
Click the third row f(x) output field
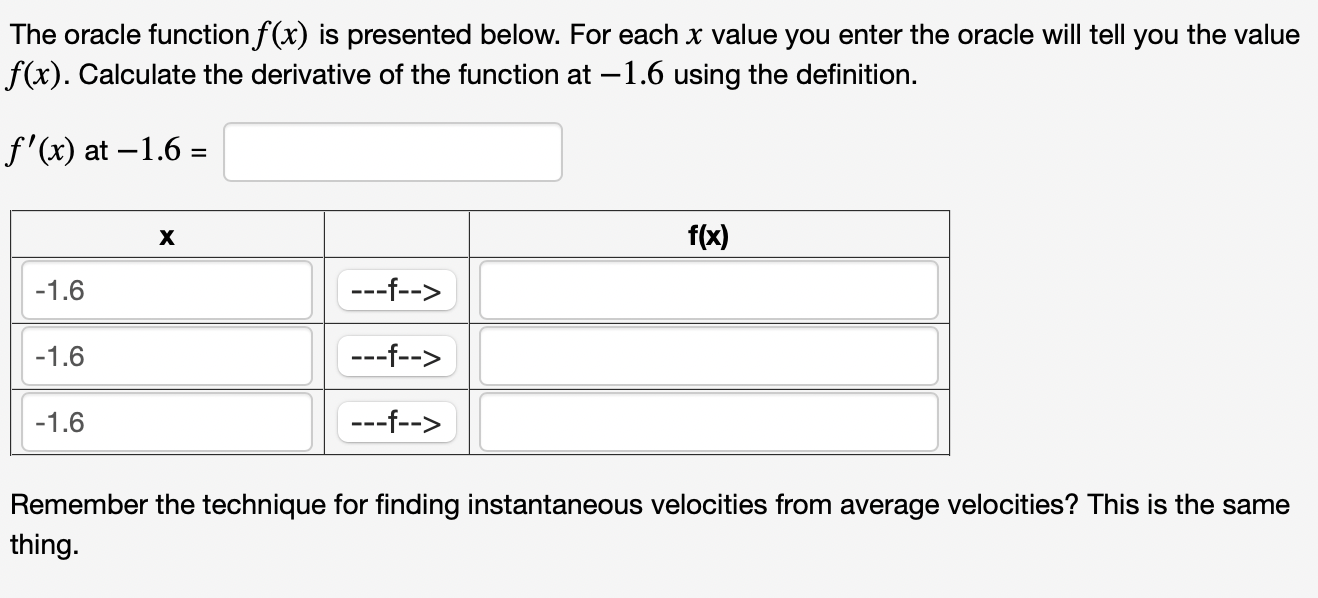pos(708,422)
